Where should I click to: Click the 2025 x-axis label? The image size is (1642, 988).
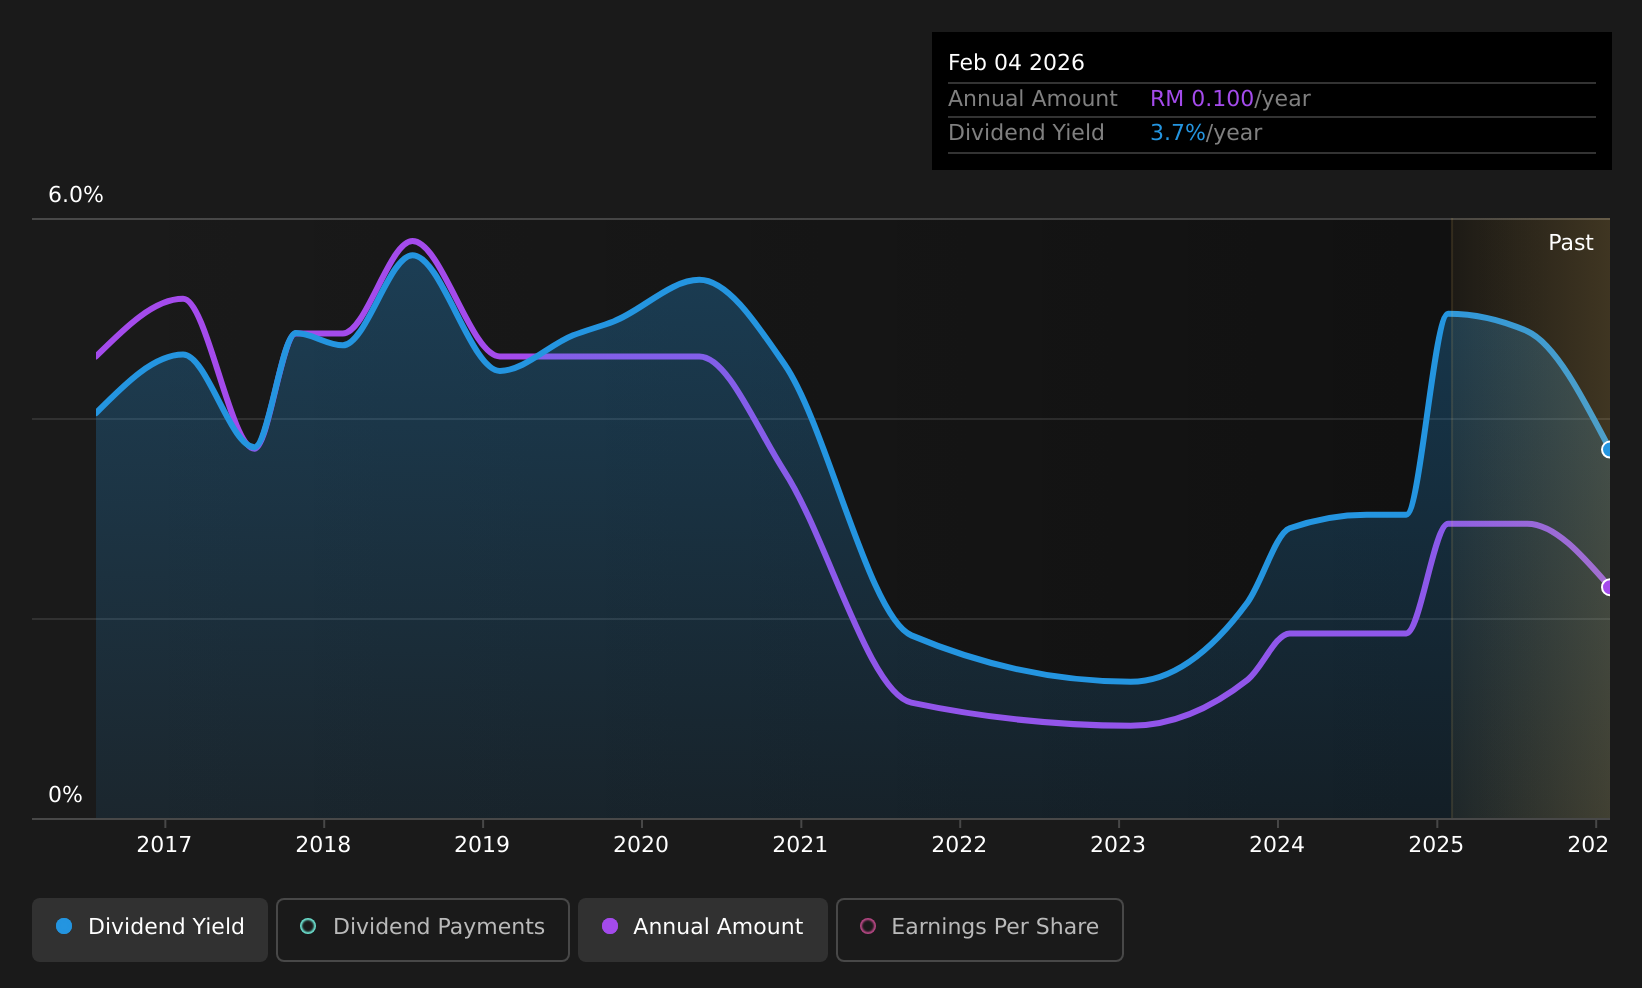coord(1436,845)
